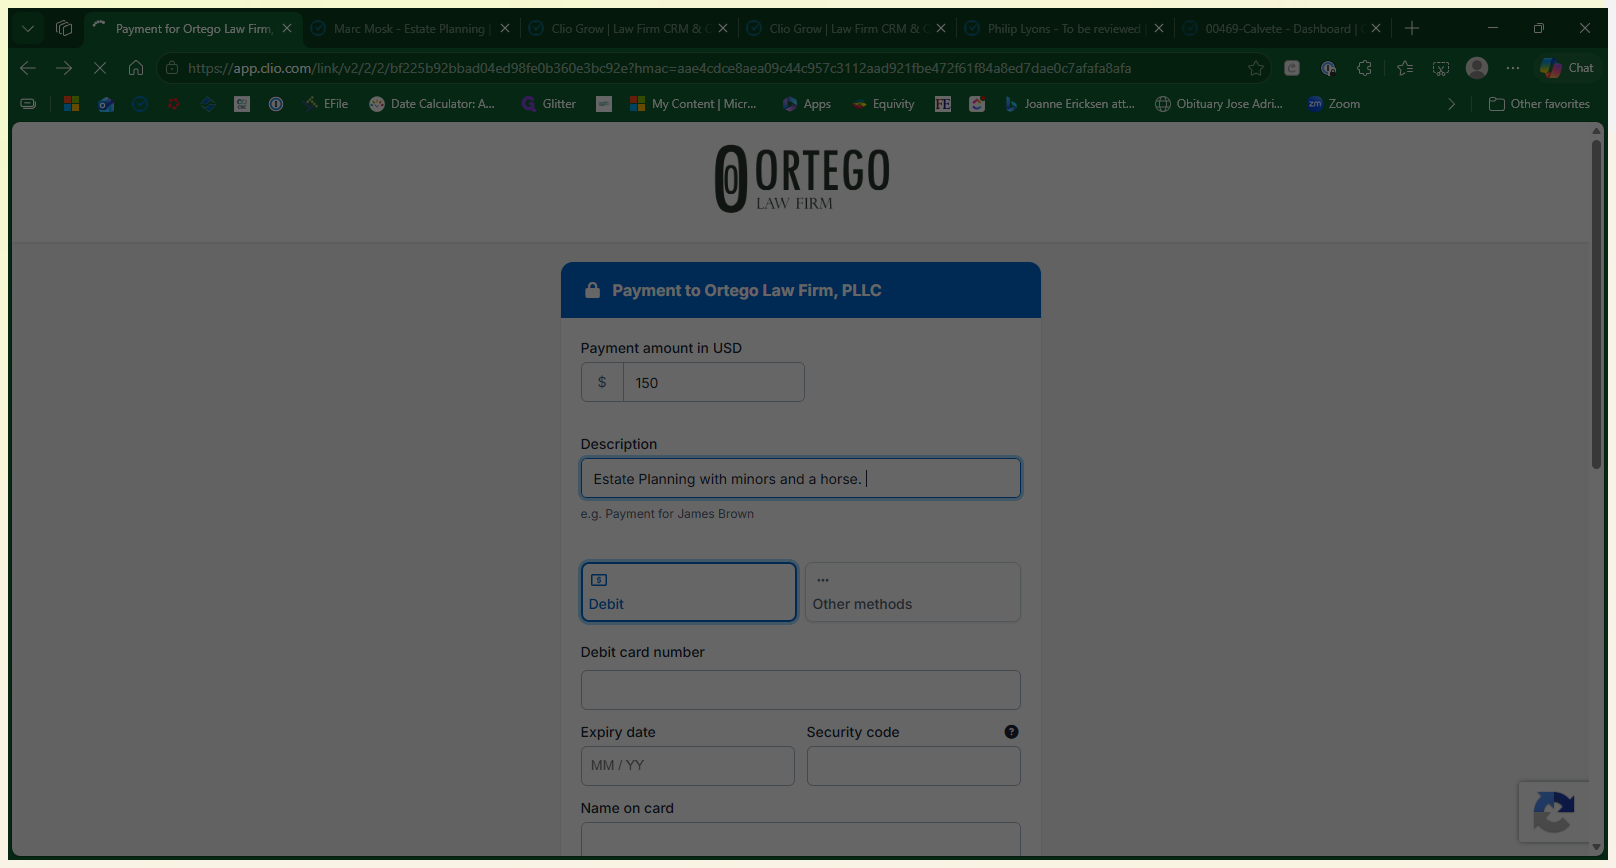Open the browser home page icon

pyautogui.click(x=136, y=68)
